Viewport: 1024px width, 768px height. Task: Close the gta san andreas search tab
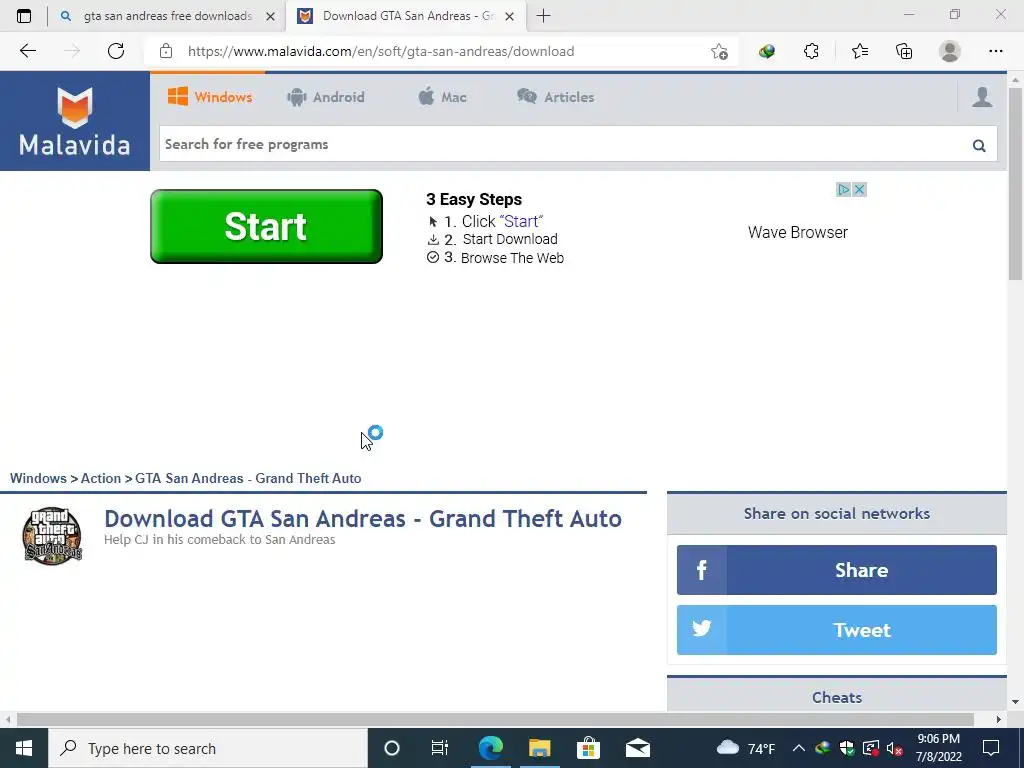click(x=270, y=16)
